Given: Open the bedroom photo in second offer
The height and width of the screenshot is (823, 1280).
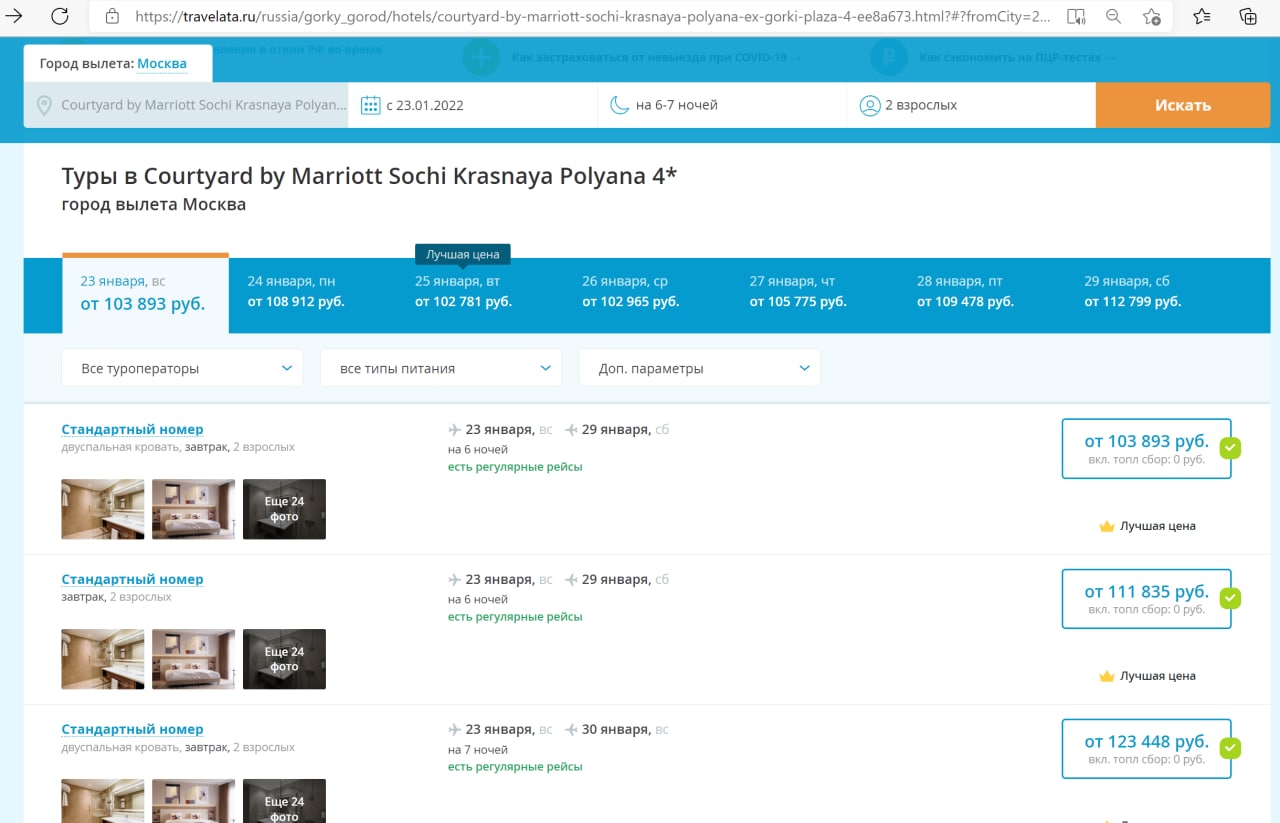Looking at the screenshot, I should 193,659.
